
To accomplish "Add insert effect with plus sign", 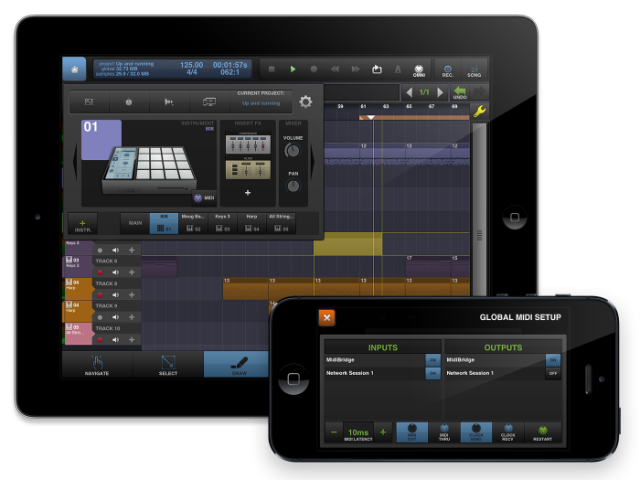I will click(247, 192).
